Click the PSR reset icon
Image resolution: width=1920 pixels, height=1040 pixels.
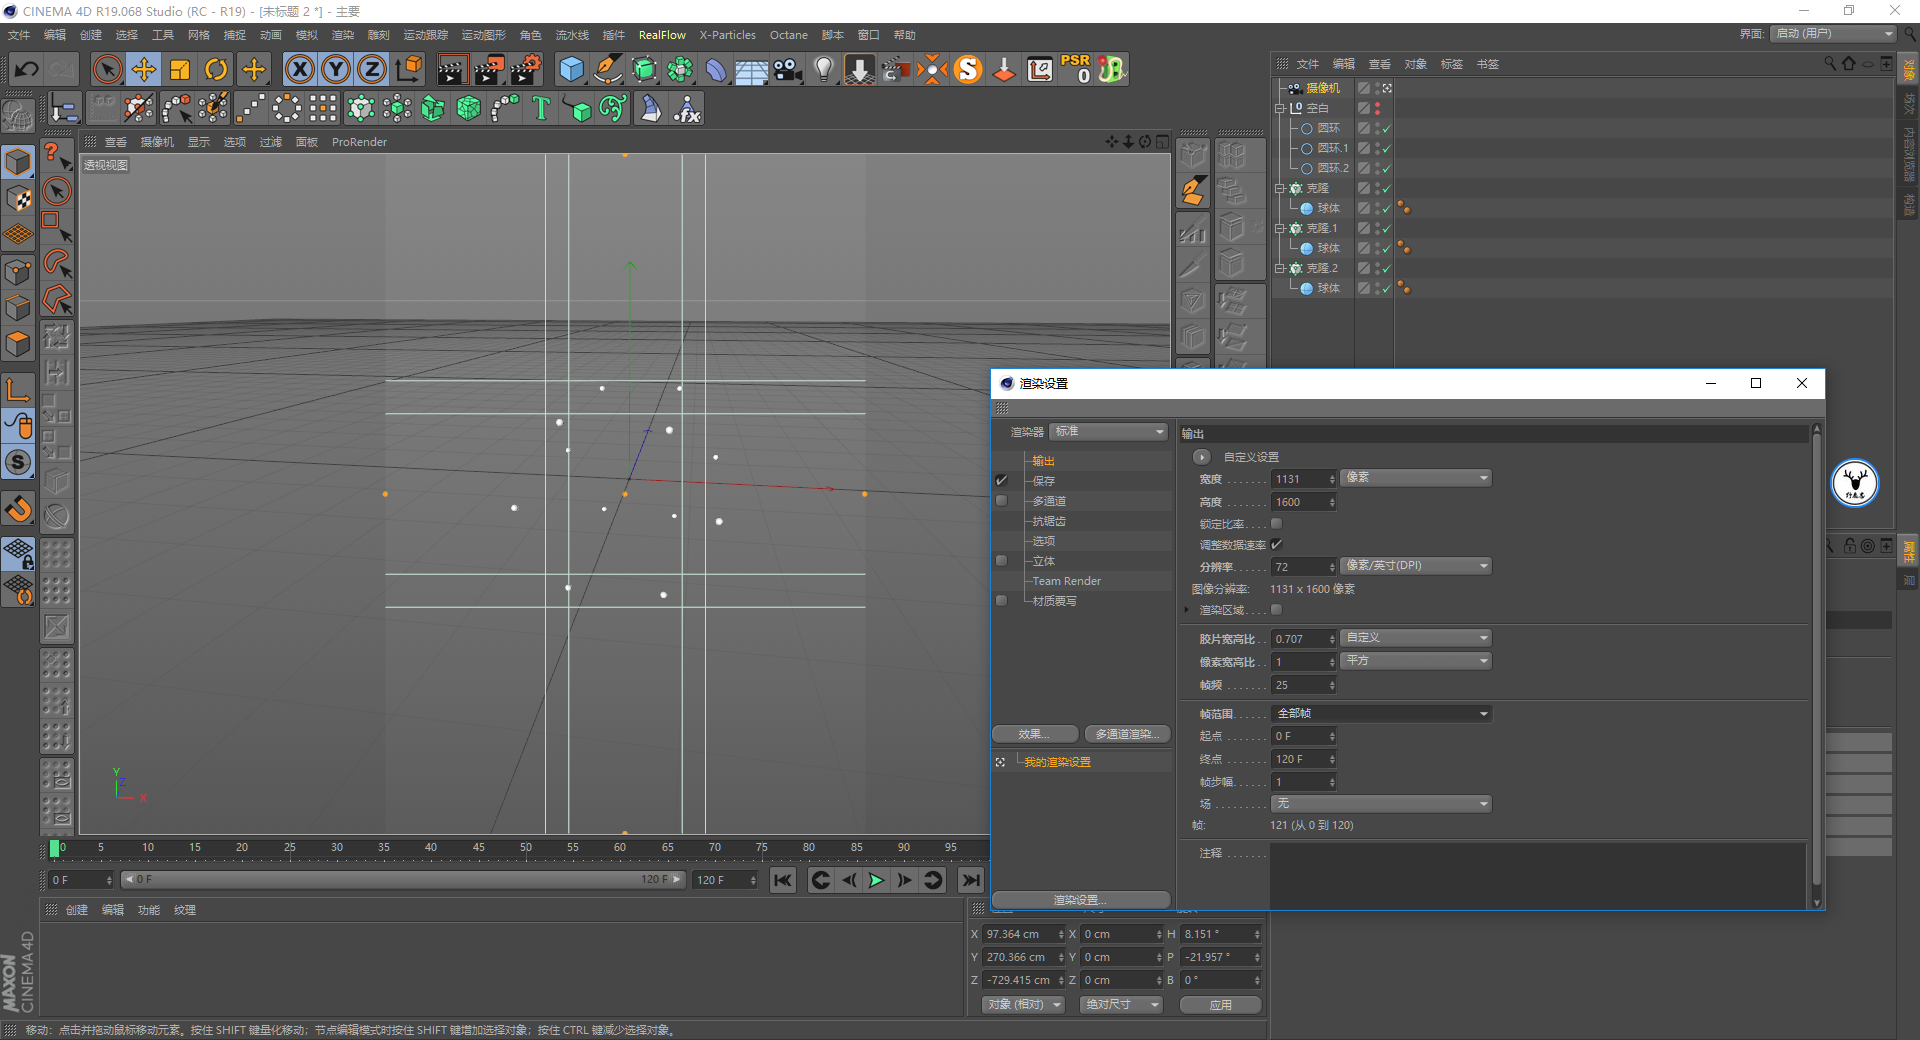(1076, 69)
